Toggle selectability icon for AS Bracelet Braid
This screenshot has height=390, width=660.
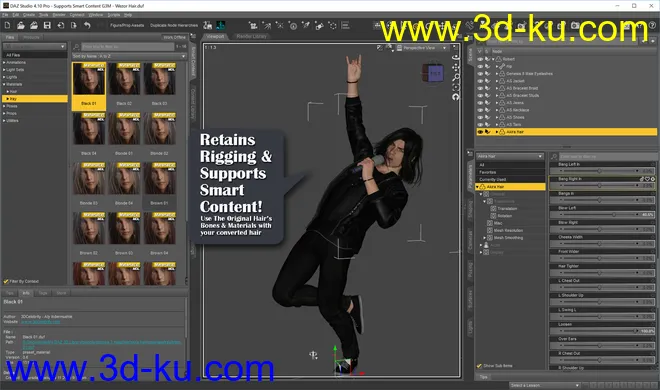pos(487,88)
